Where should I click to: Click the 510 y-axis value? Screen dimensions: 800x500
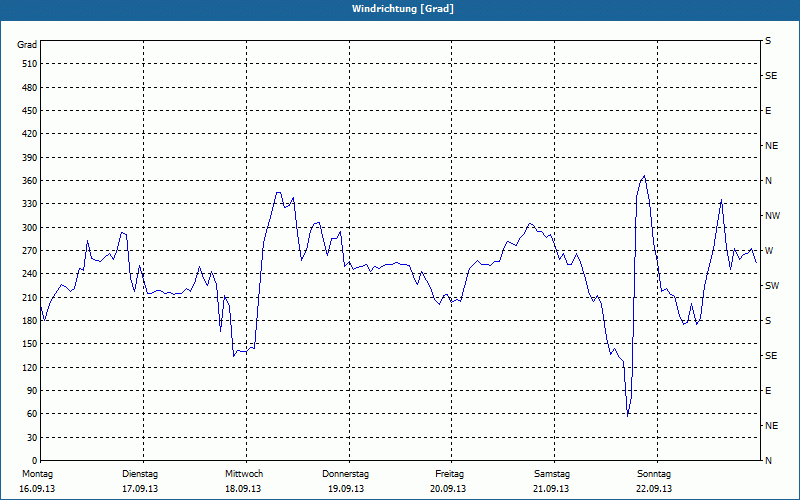[30, 64]
